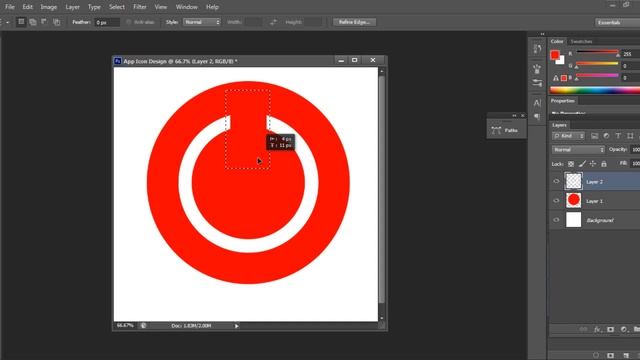Expand Paths panel group double arrows
The image size is (640, 360).
[x=514, y=116]
